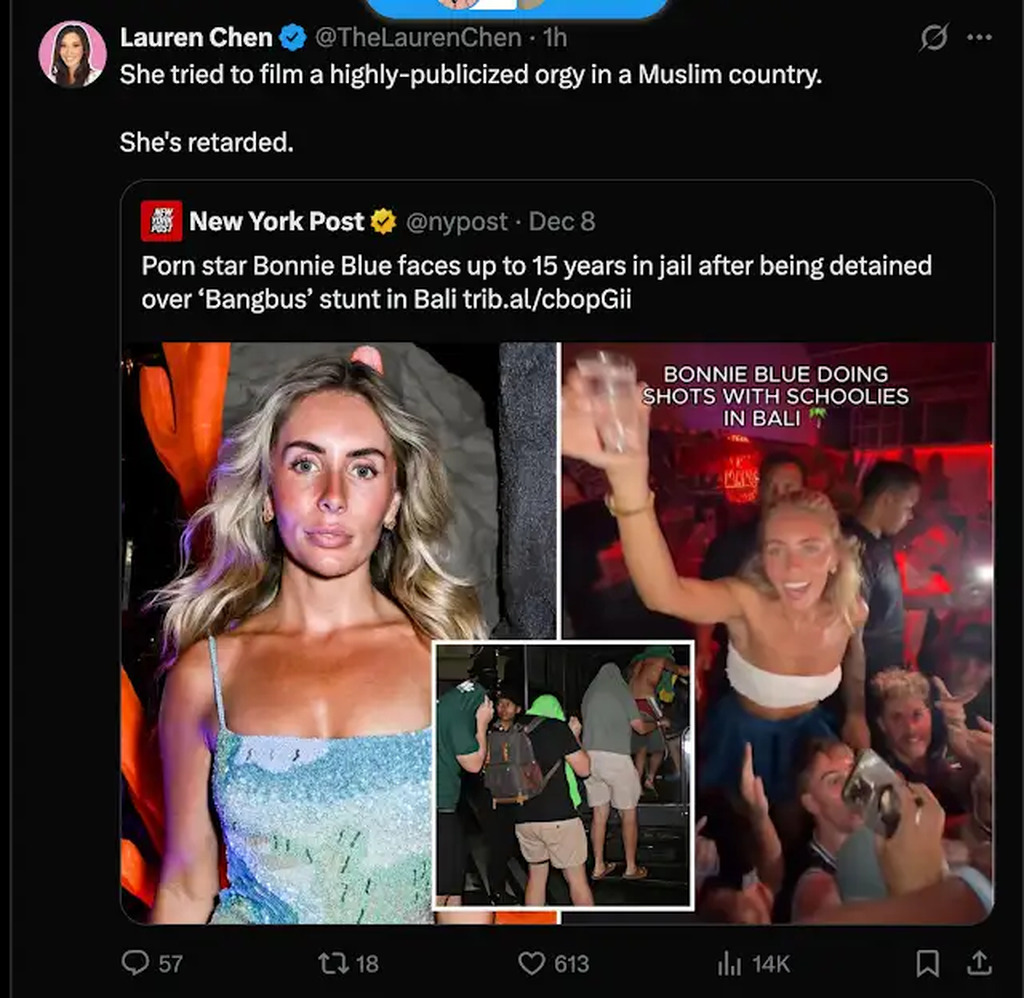Viewport: 1024px width, 998px height.
Task: Click the New York Post logo avatar
Action: 161,221
